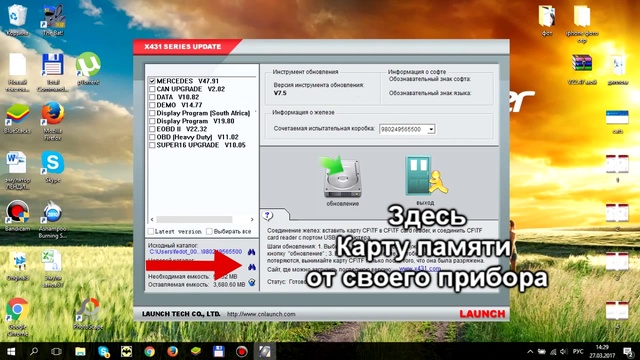Check DATA V10.82 checkbox
640x360 pixels.
tap(152, 97)
